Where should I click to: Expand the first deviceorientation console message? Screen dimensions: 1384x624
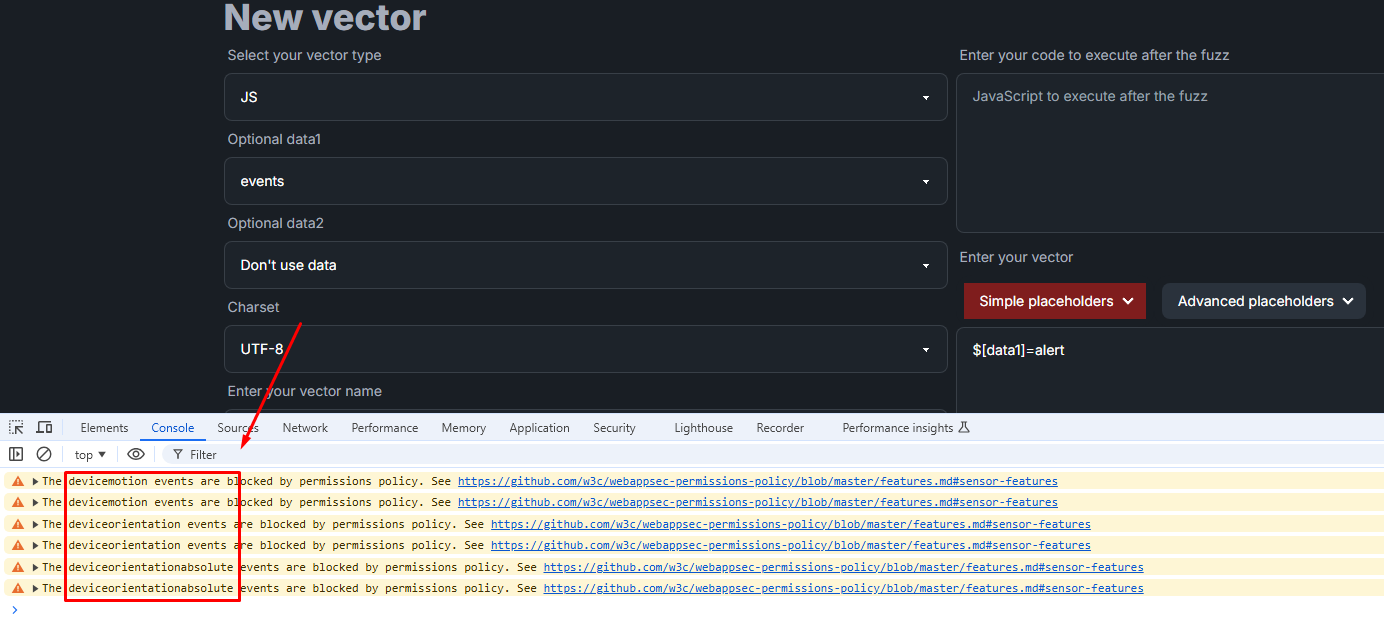[36, 523]
